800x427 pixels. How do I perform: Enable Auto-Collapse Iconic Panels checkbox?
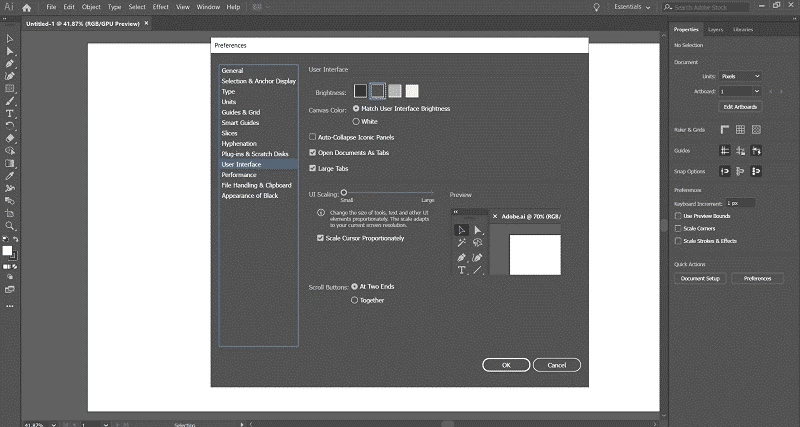[x=313, y=137]
